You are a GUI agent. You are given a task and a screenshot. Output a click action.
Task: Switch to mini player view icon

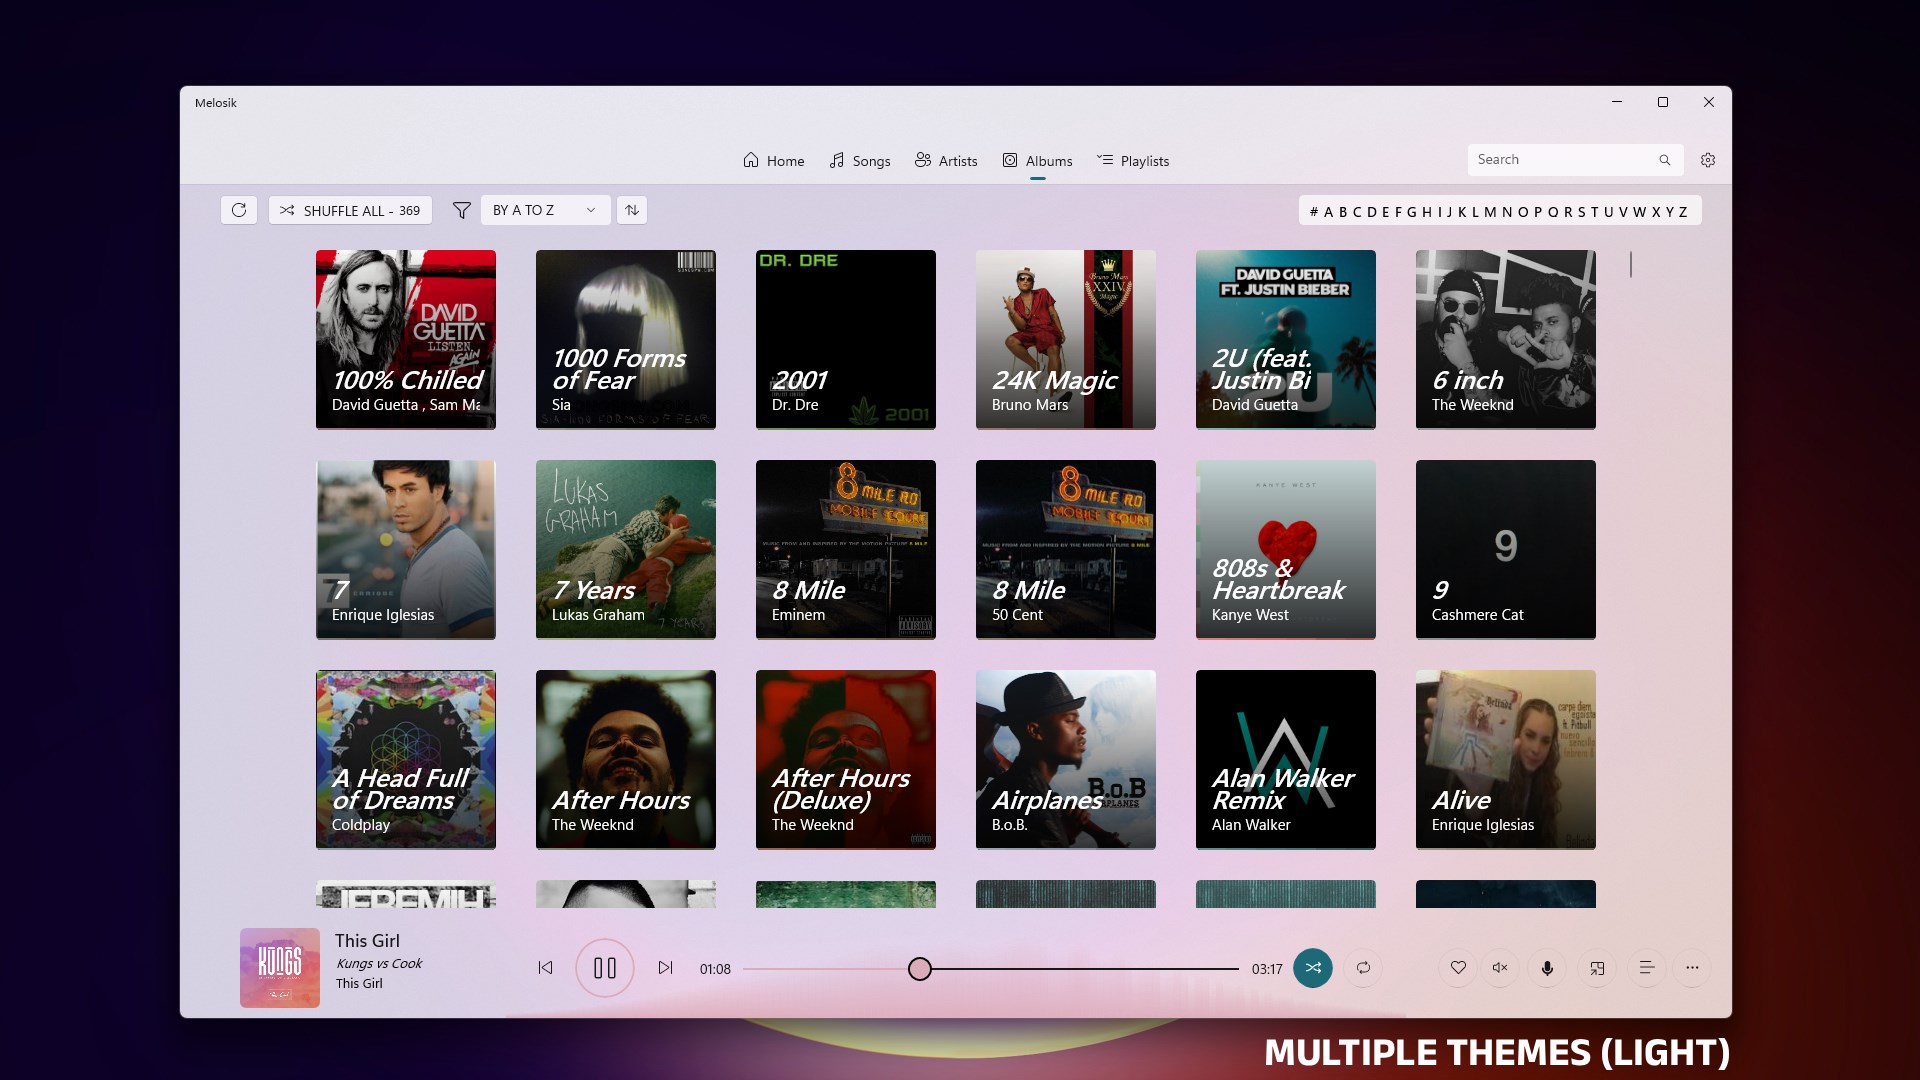[x=1597, y=968]
